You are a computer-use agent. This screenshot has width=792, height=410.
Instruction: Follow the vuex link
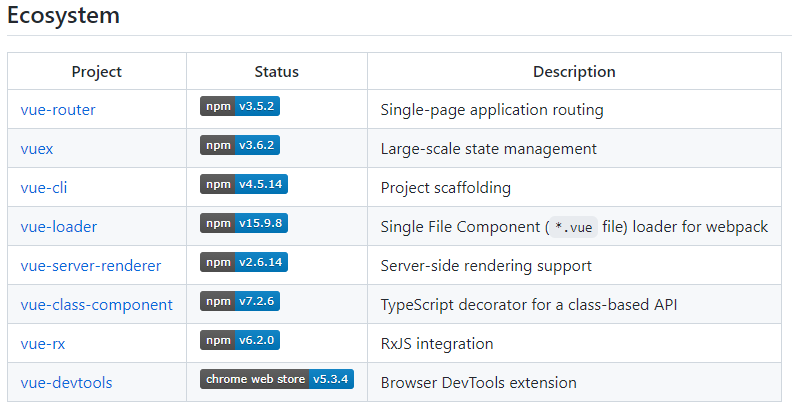point(37,149)
